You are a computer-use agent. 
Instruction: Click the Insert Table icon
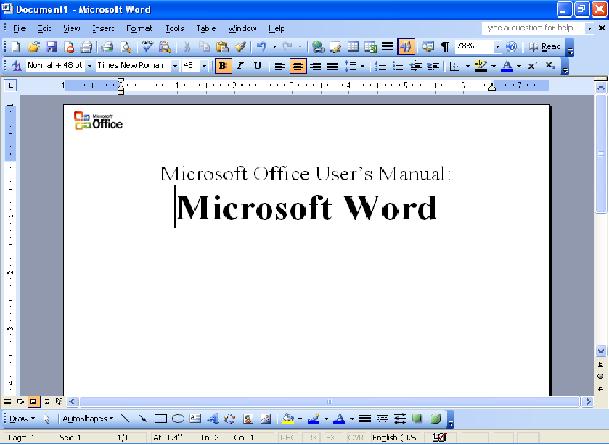point(353,47)
